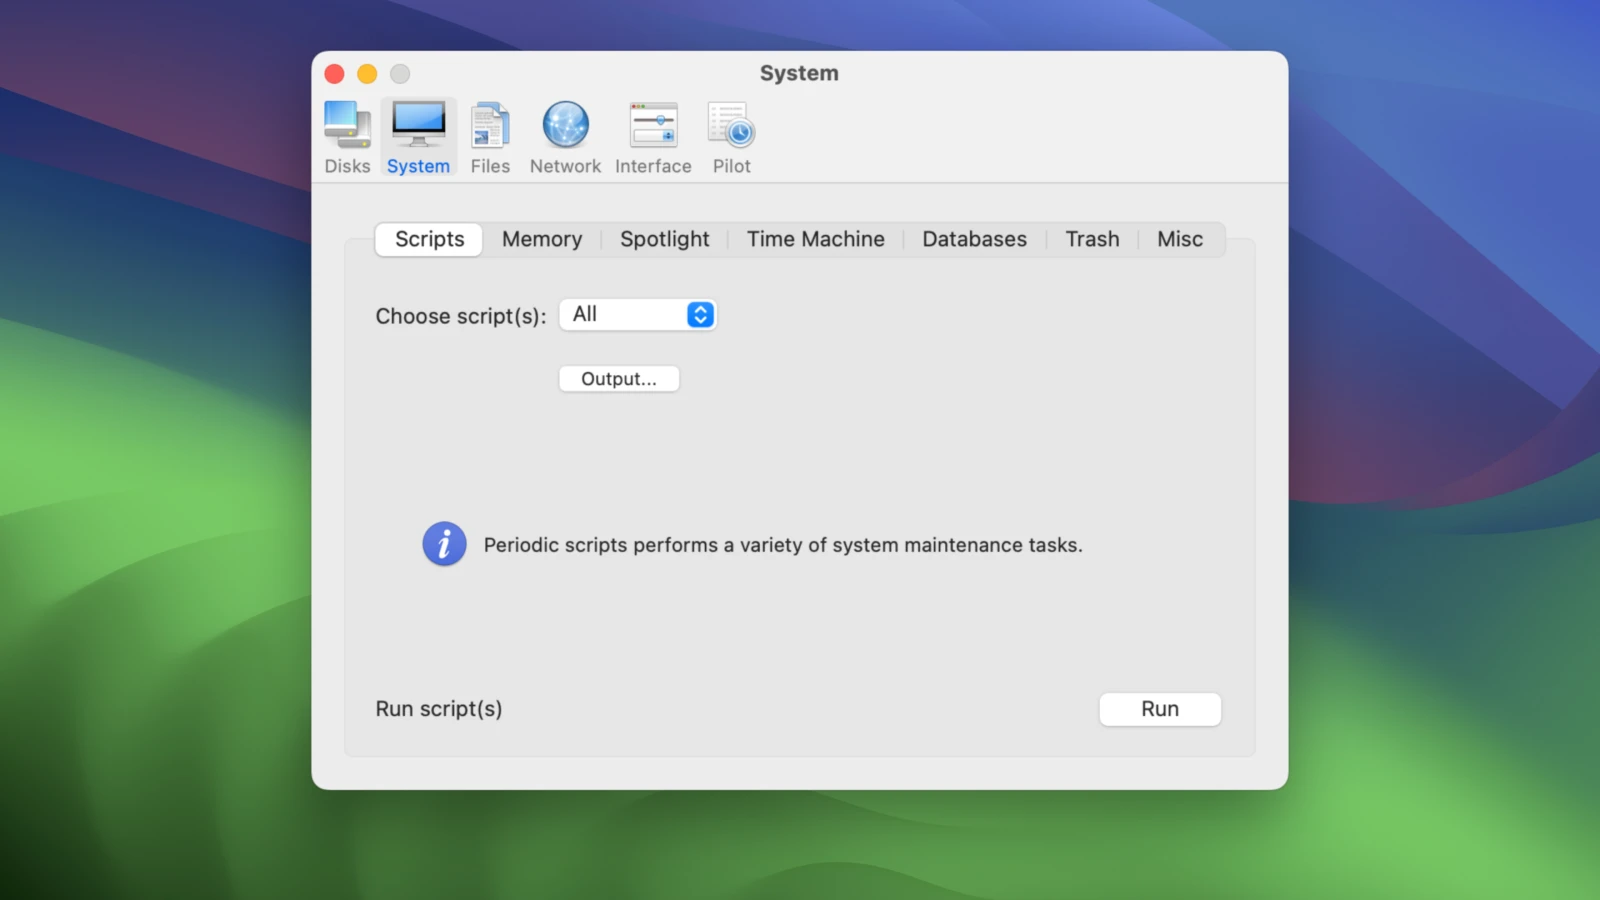Switch to the Scripts tab

coord(429,239)
